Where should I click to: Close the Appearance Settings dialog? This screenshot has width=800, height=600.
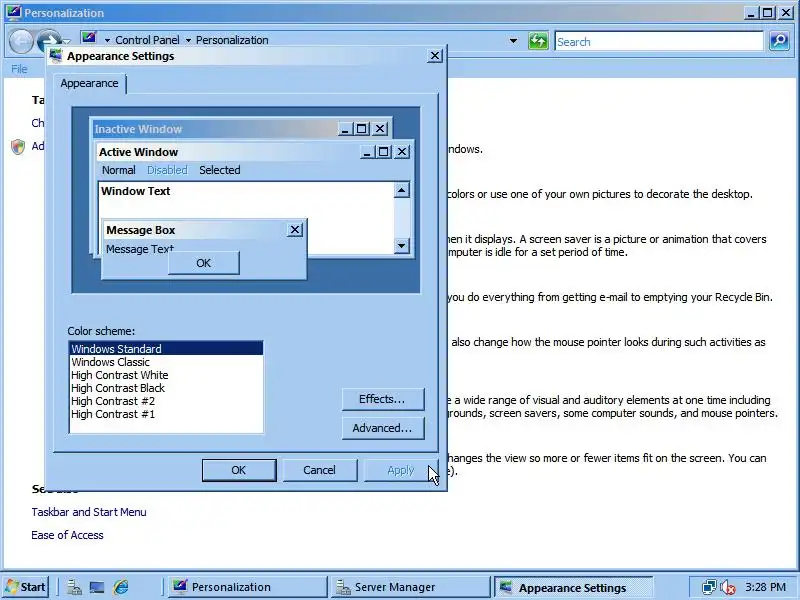point(434,56)
